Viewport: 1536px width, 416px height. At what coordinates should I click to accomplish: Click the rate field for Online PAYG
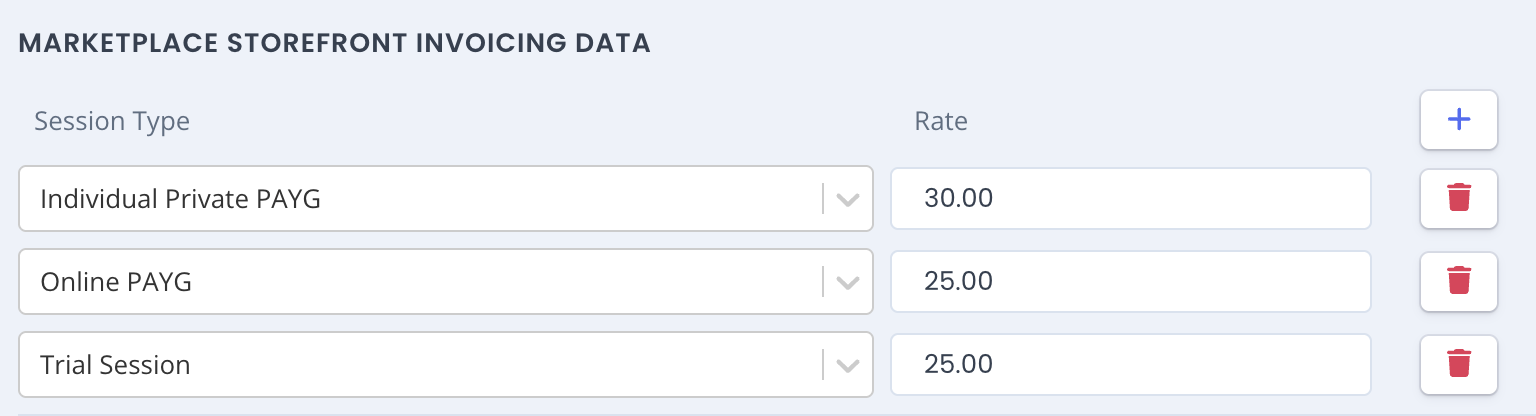(x=1130, y=281)
